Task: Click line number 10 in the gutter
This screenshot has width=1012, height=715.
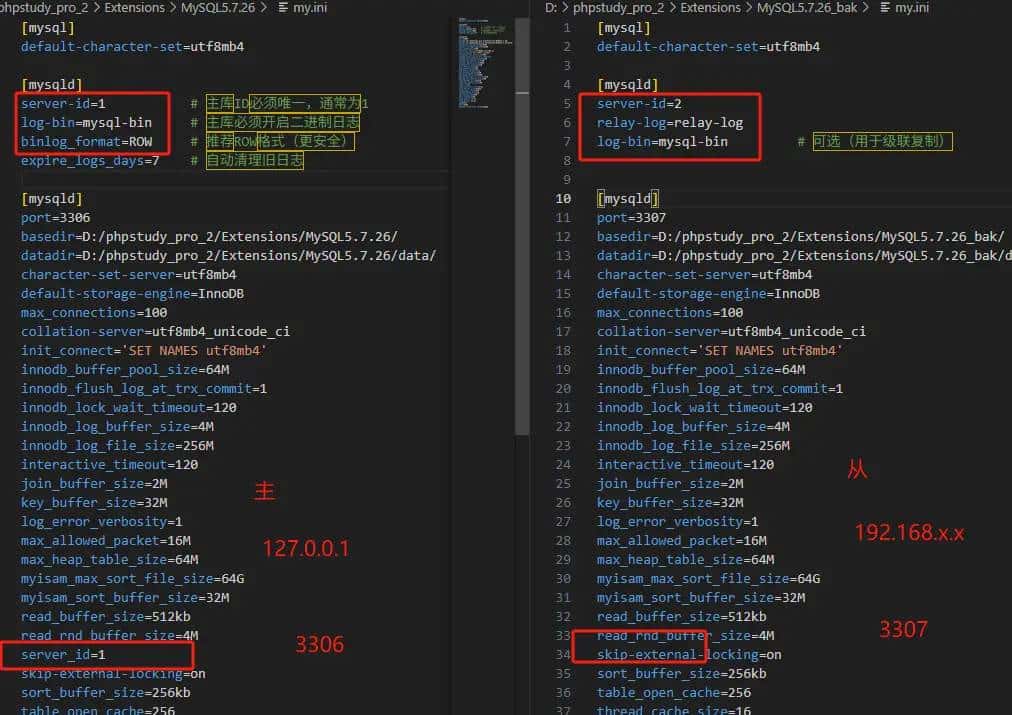Action: pos(563,199)
